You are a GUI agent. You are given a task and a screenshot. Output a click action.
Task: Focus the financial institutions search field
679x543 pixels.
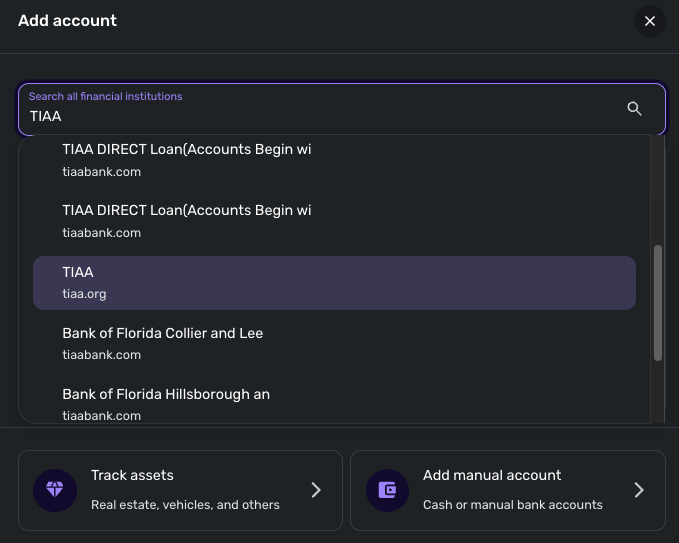(320, 116)
